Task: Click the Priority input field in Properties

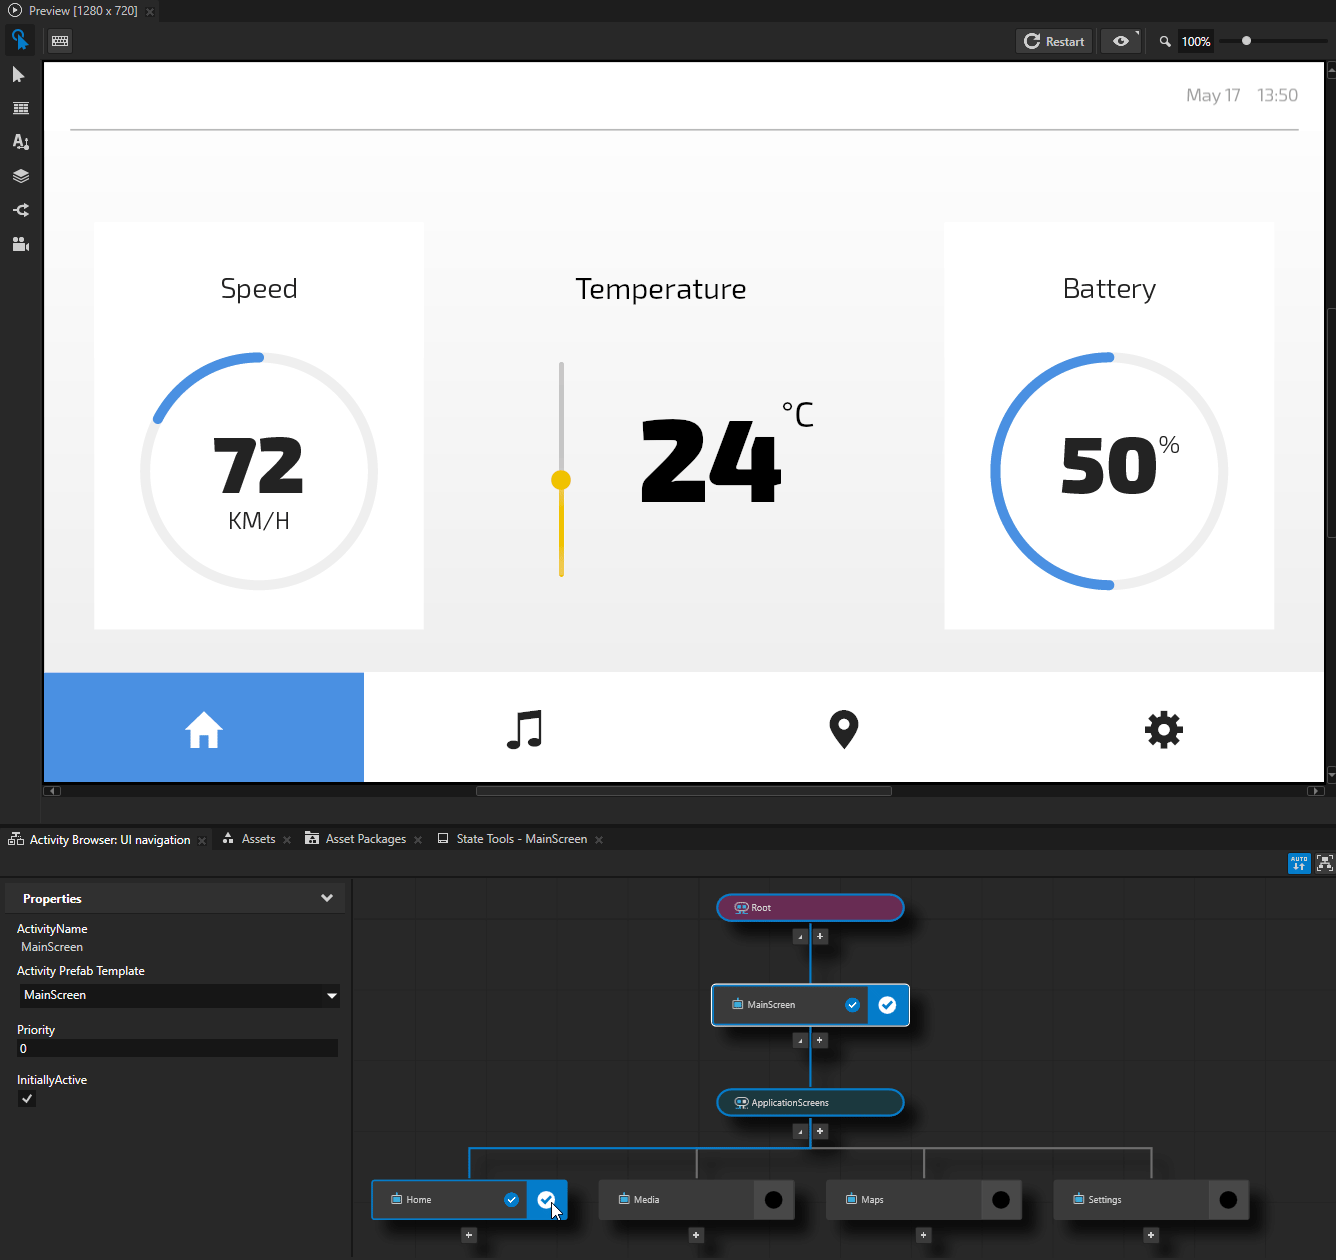Action: click(x=176, y=1048)
